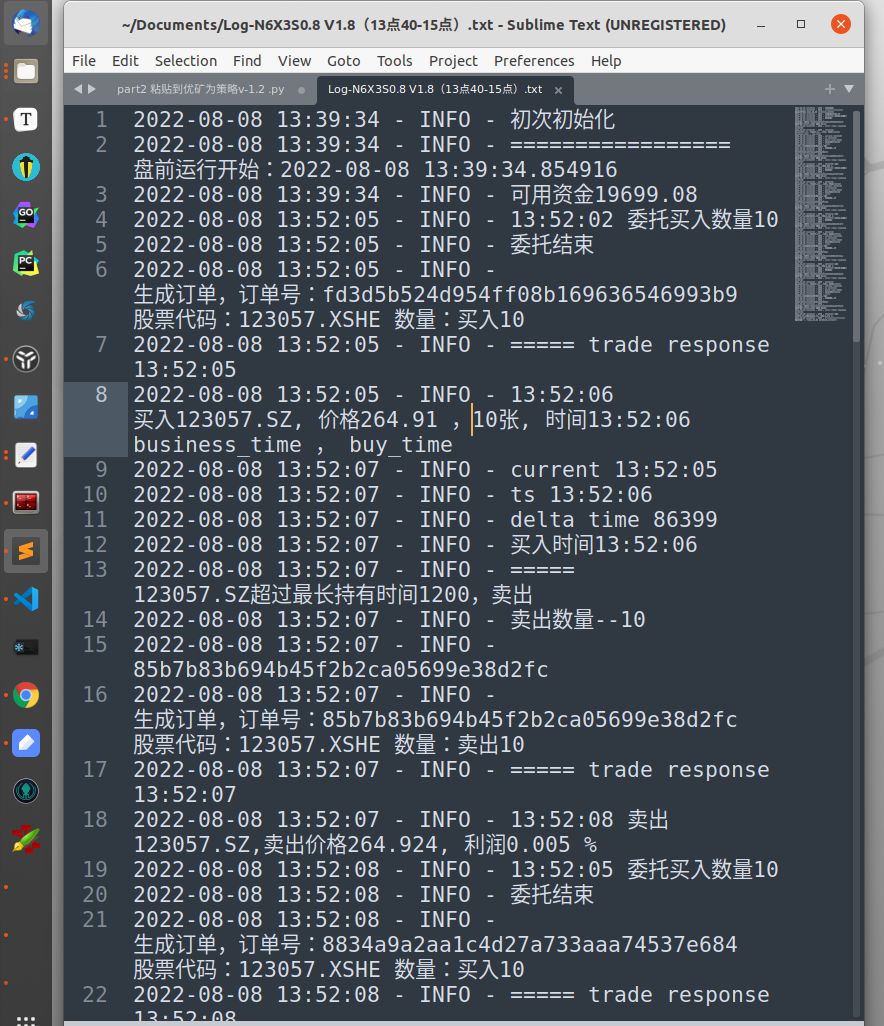The height and width of the screenshot is (1026, 884).
Task: Select Sublime Text icon in the dock
Action: pyautogui.click(x=26, y=551)
